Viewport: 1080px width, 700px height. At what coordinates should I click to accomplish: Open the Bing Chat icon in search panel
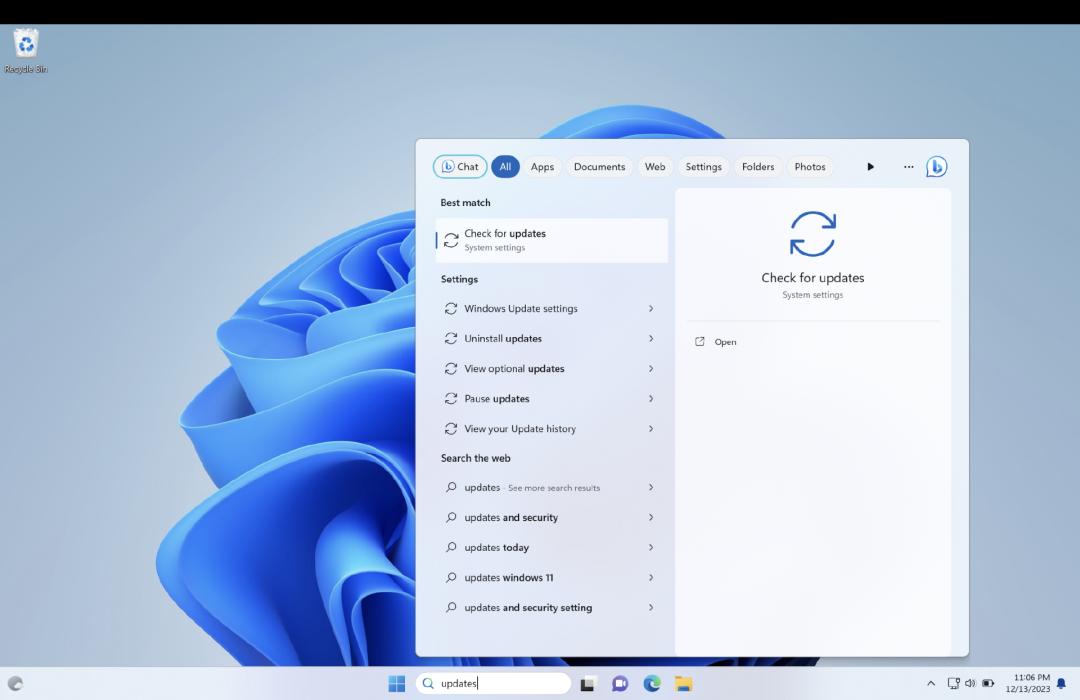936,167
